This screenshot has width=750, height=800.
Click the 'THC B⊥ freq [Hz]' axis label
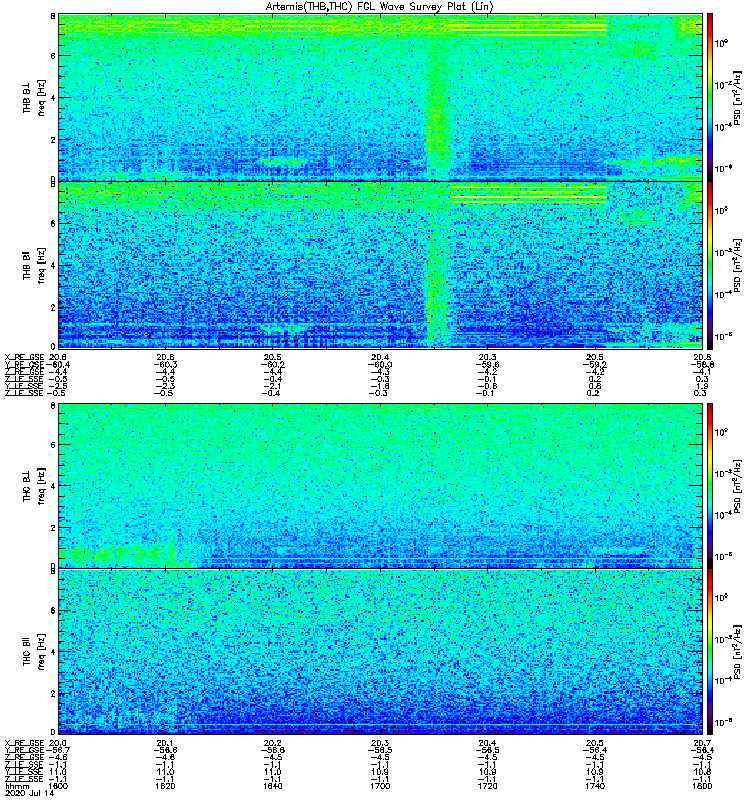coord(34,485)
